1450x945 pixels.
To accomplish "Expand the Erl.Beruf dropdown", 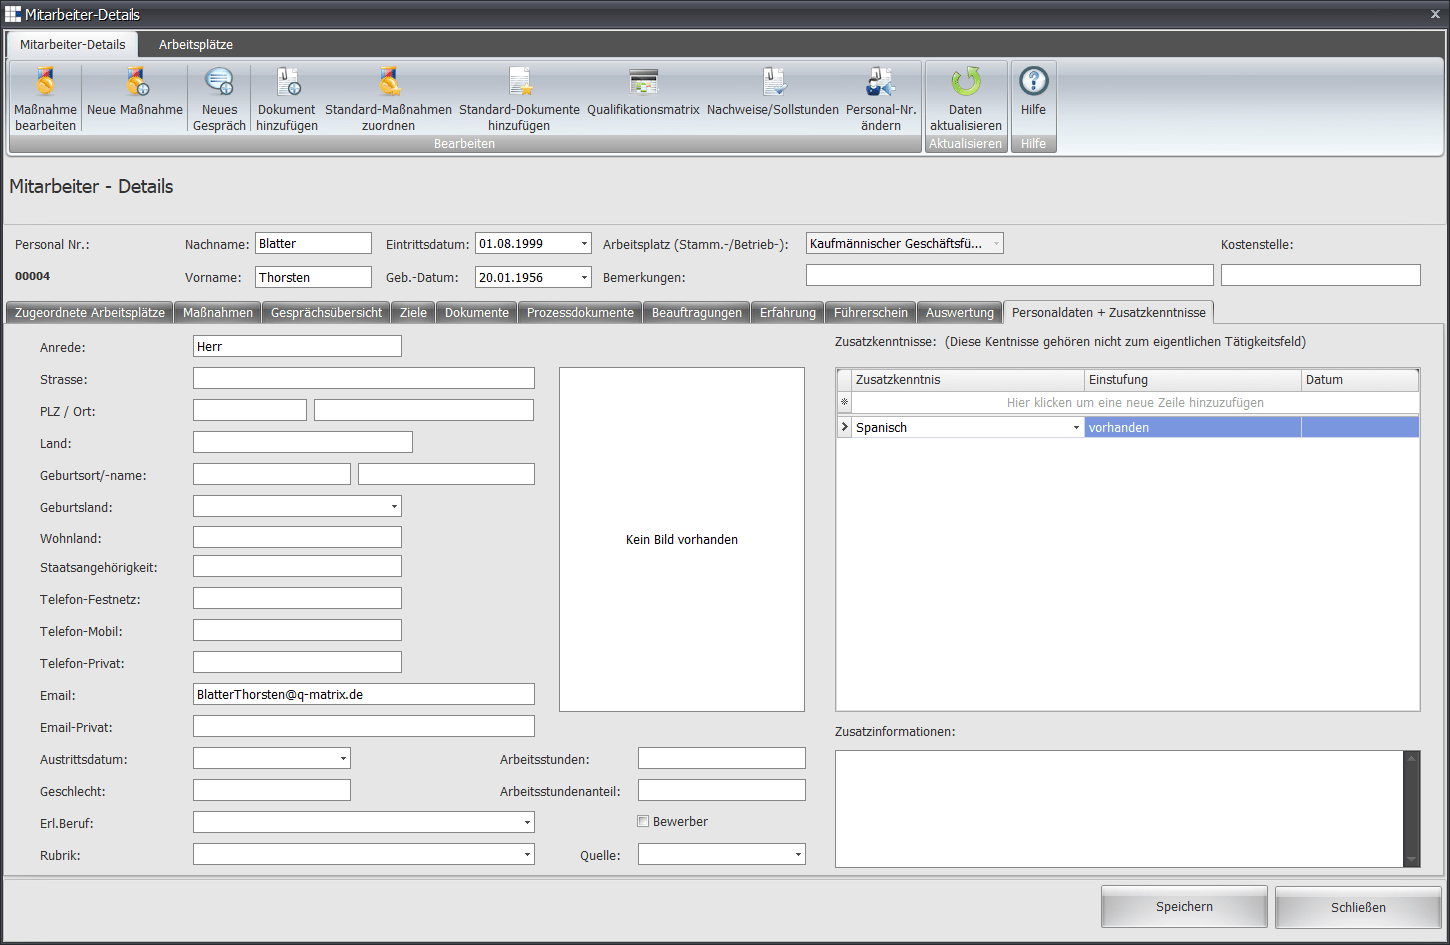I will pyautogui.click(x=527, y=823).
